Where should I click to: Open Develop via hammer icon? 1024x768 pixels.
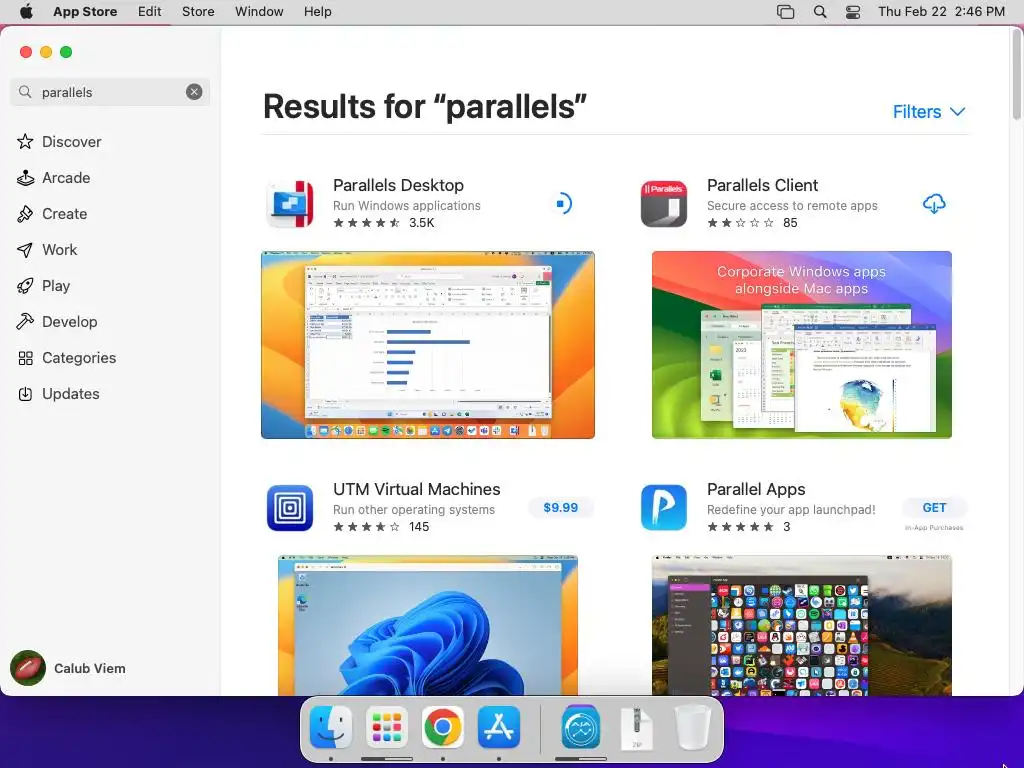coord(25,321)
